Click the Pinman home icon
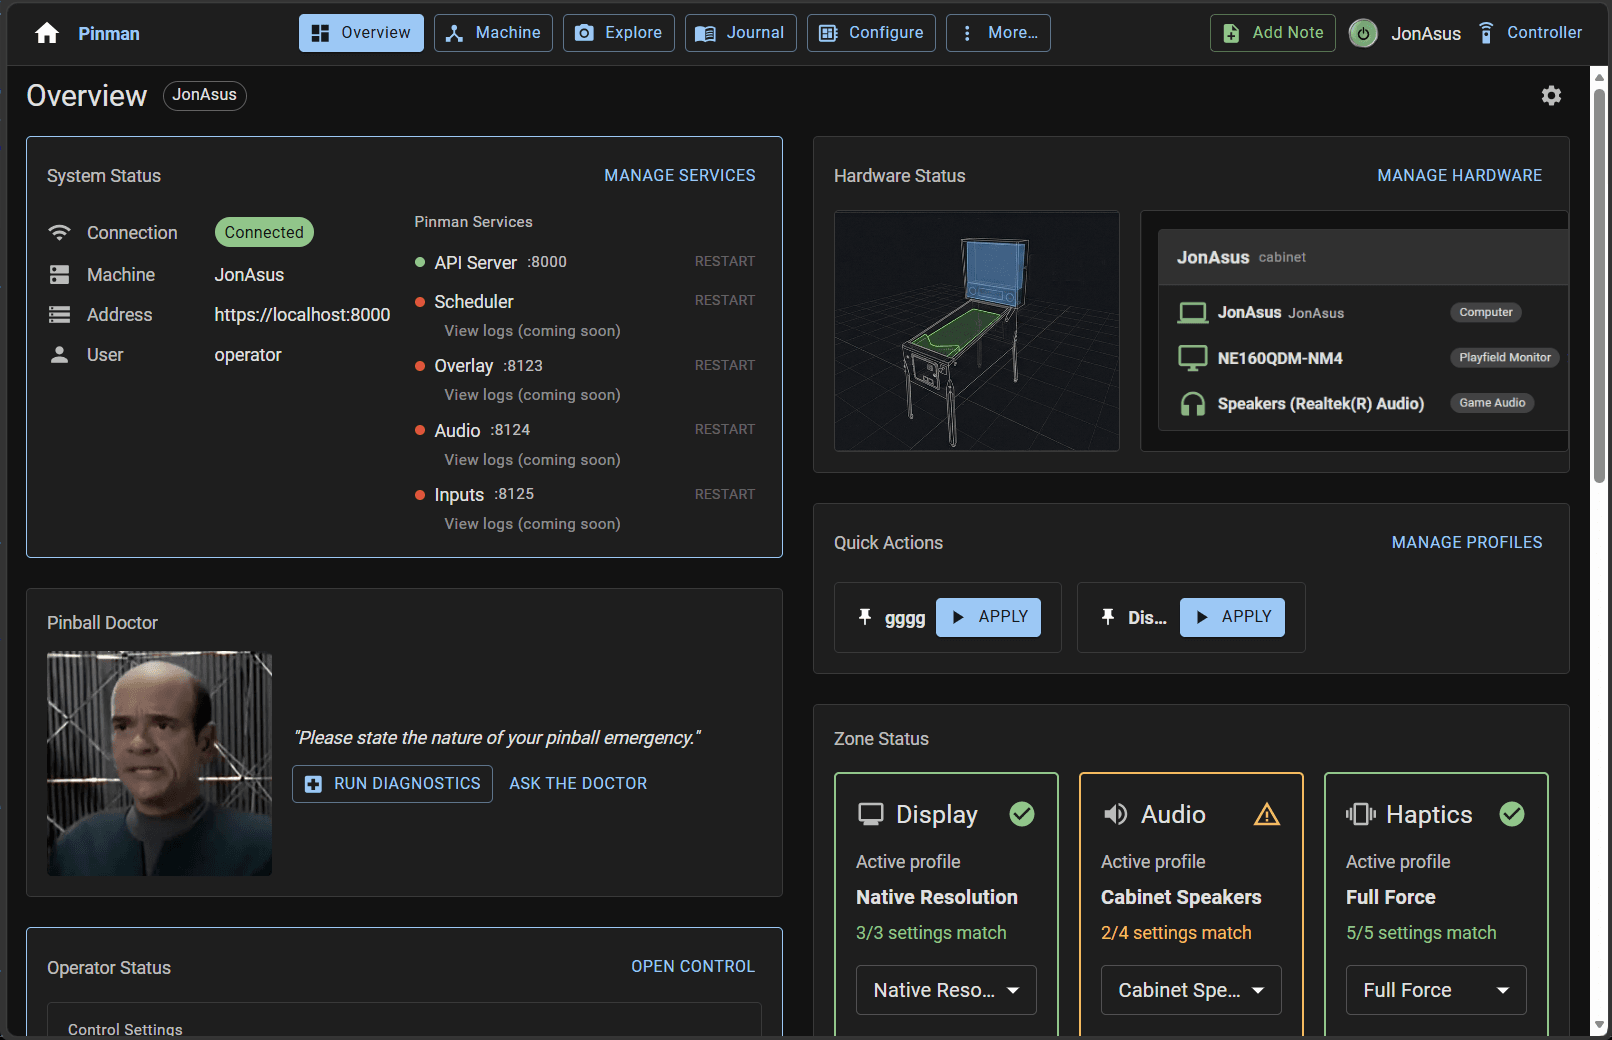This screenshot has width=1612, height=1040. point(47,33)
